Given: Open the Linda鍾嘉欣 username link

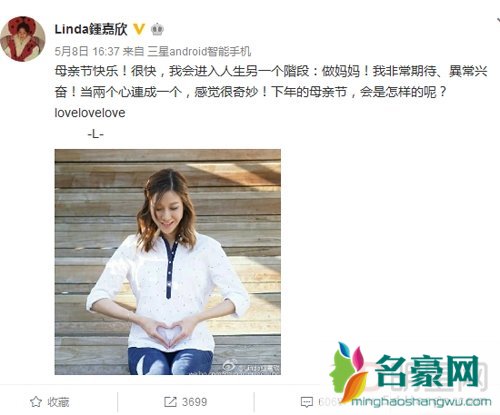Looking at the screenshot, I should point(91,29).
